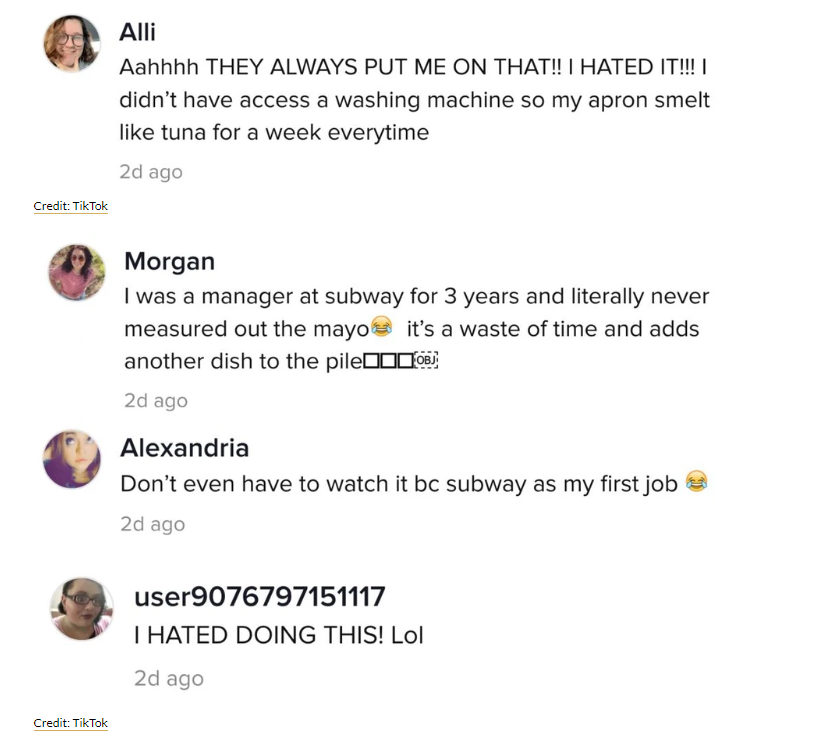The height and width of the screenshot is (741, 819).
Task: Click Morgan's profile avatar
Action: click(77, 272)
